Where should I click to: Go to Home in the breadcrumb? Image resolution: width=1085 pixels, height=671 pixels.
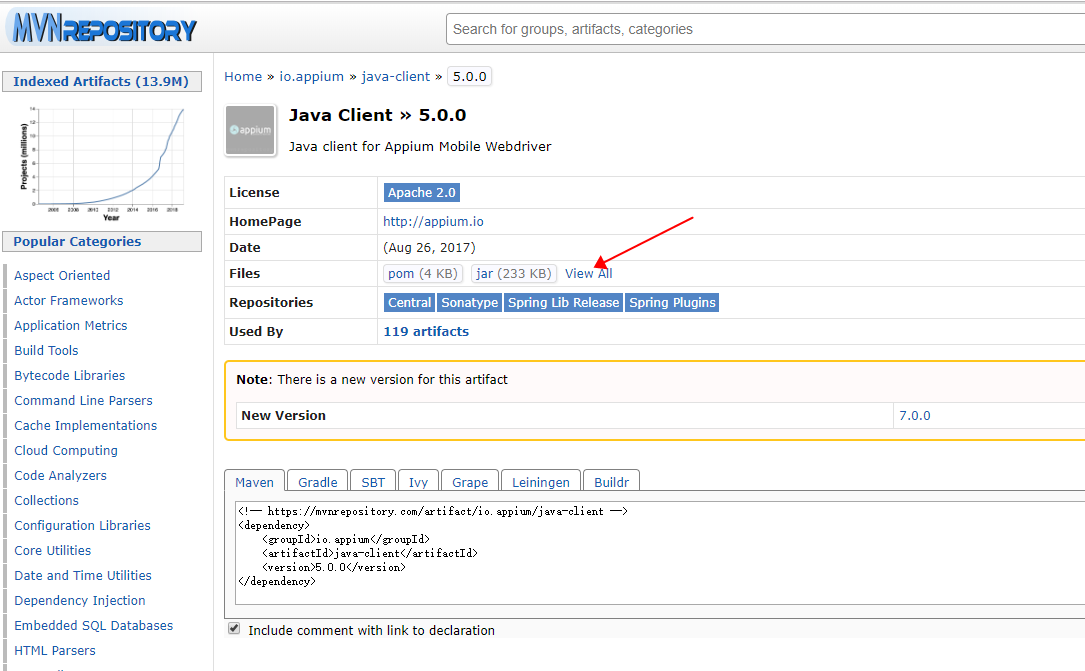click(x=243, y=76)
